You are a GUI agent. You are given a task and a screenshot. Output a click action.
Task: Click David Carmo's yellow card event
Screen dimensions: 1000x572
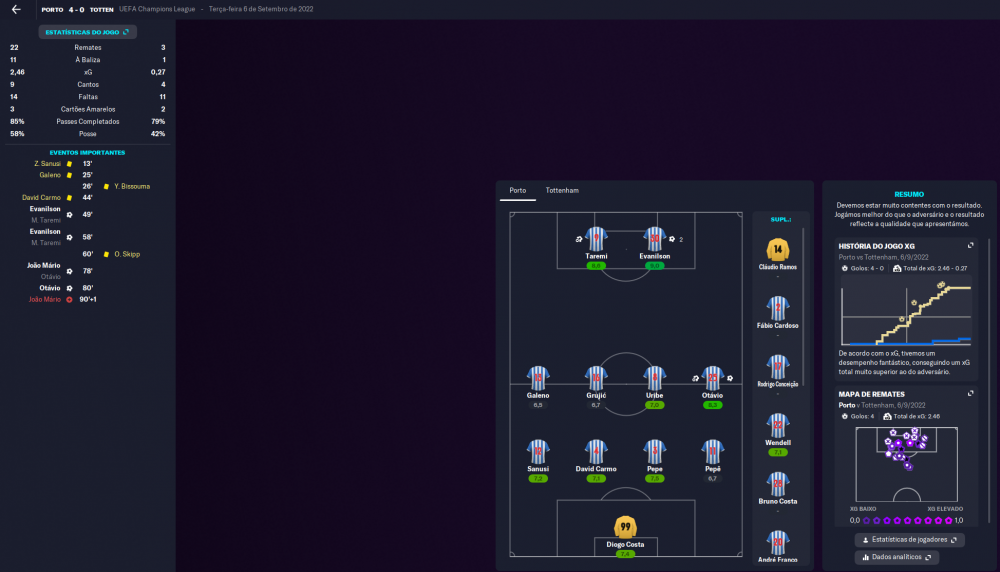57,198
